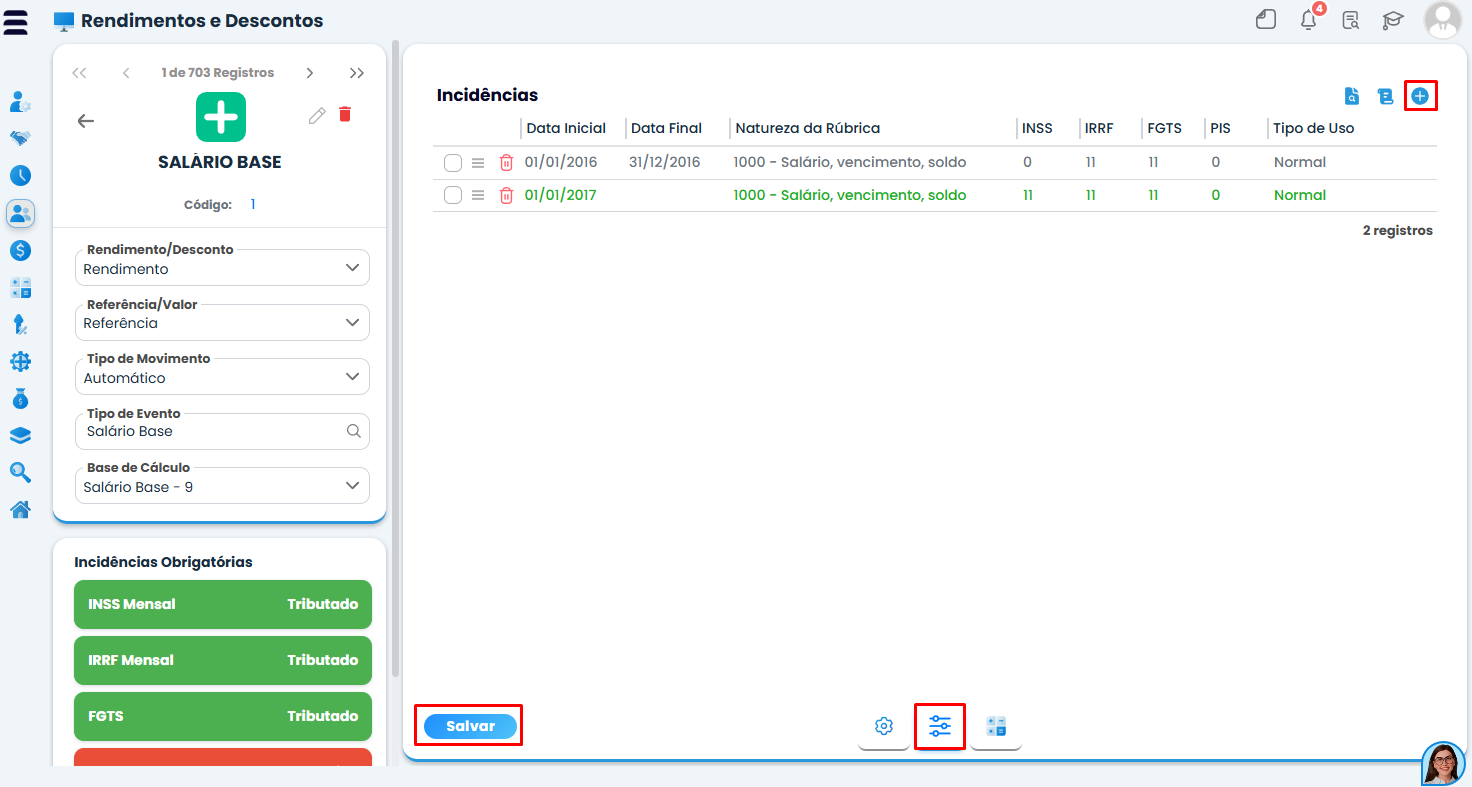
Task: Click the Tipo de Uso column header
Action: pos(1313,128)
